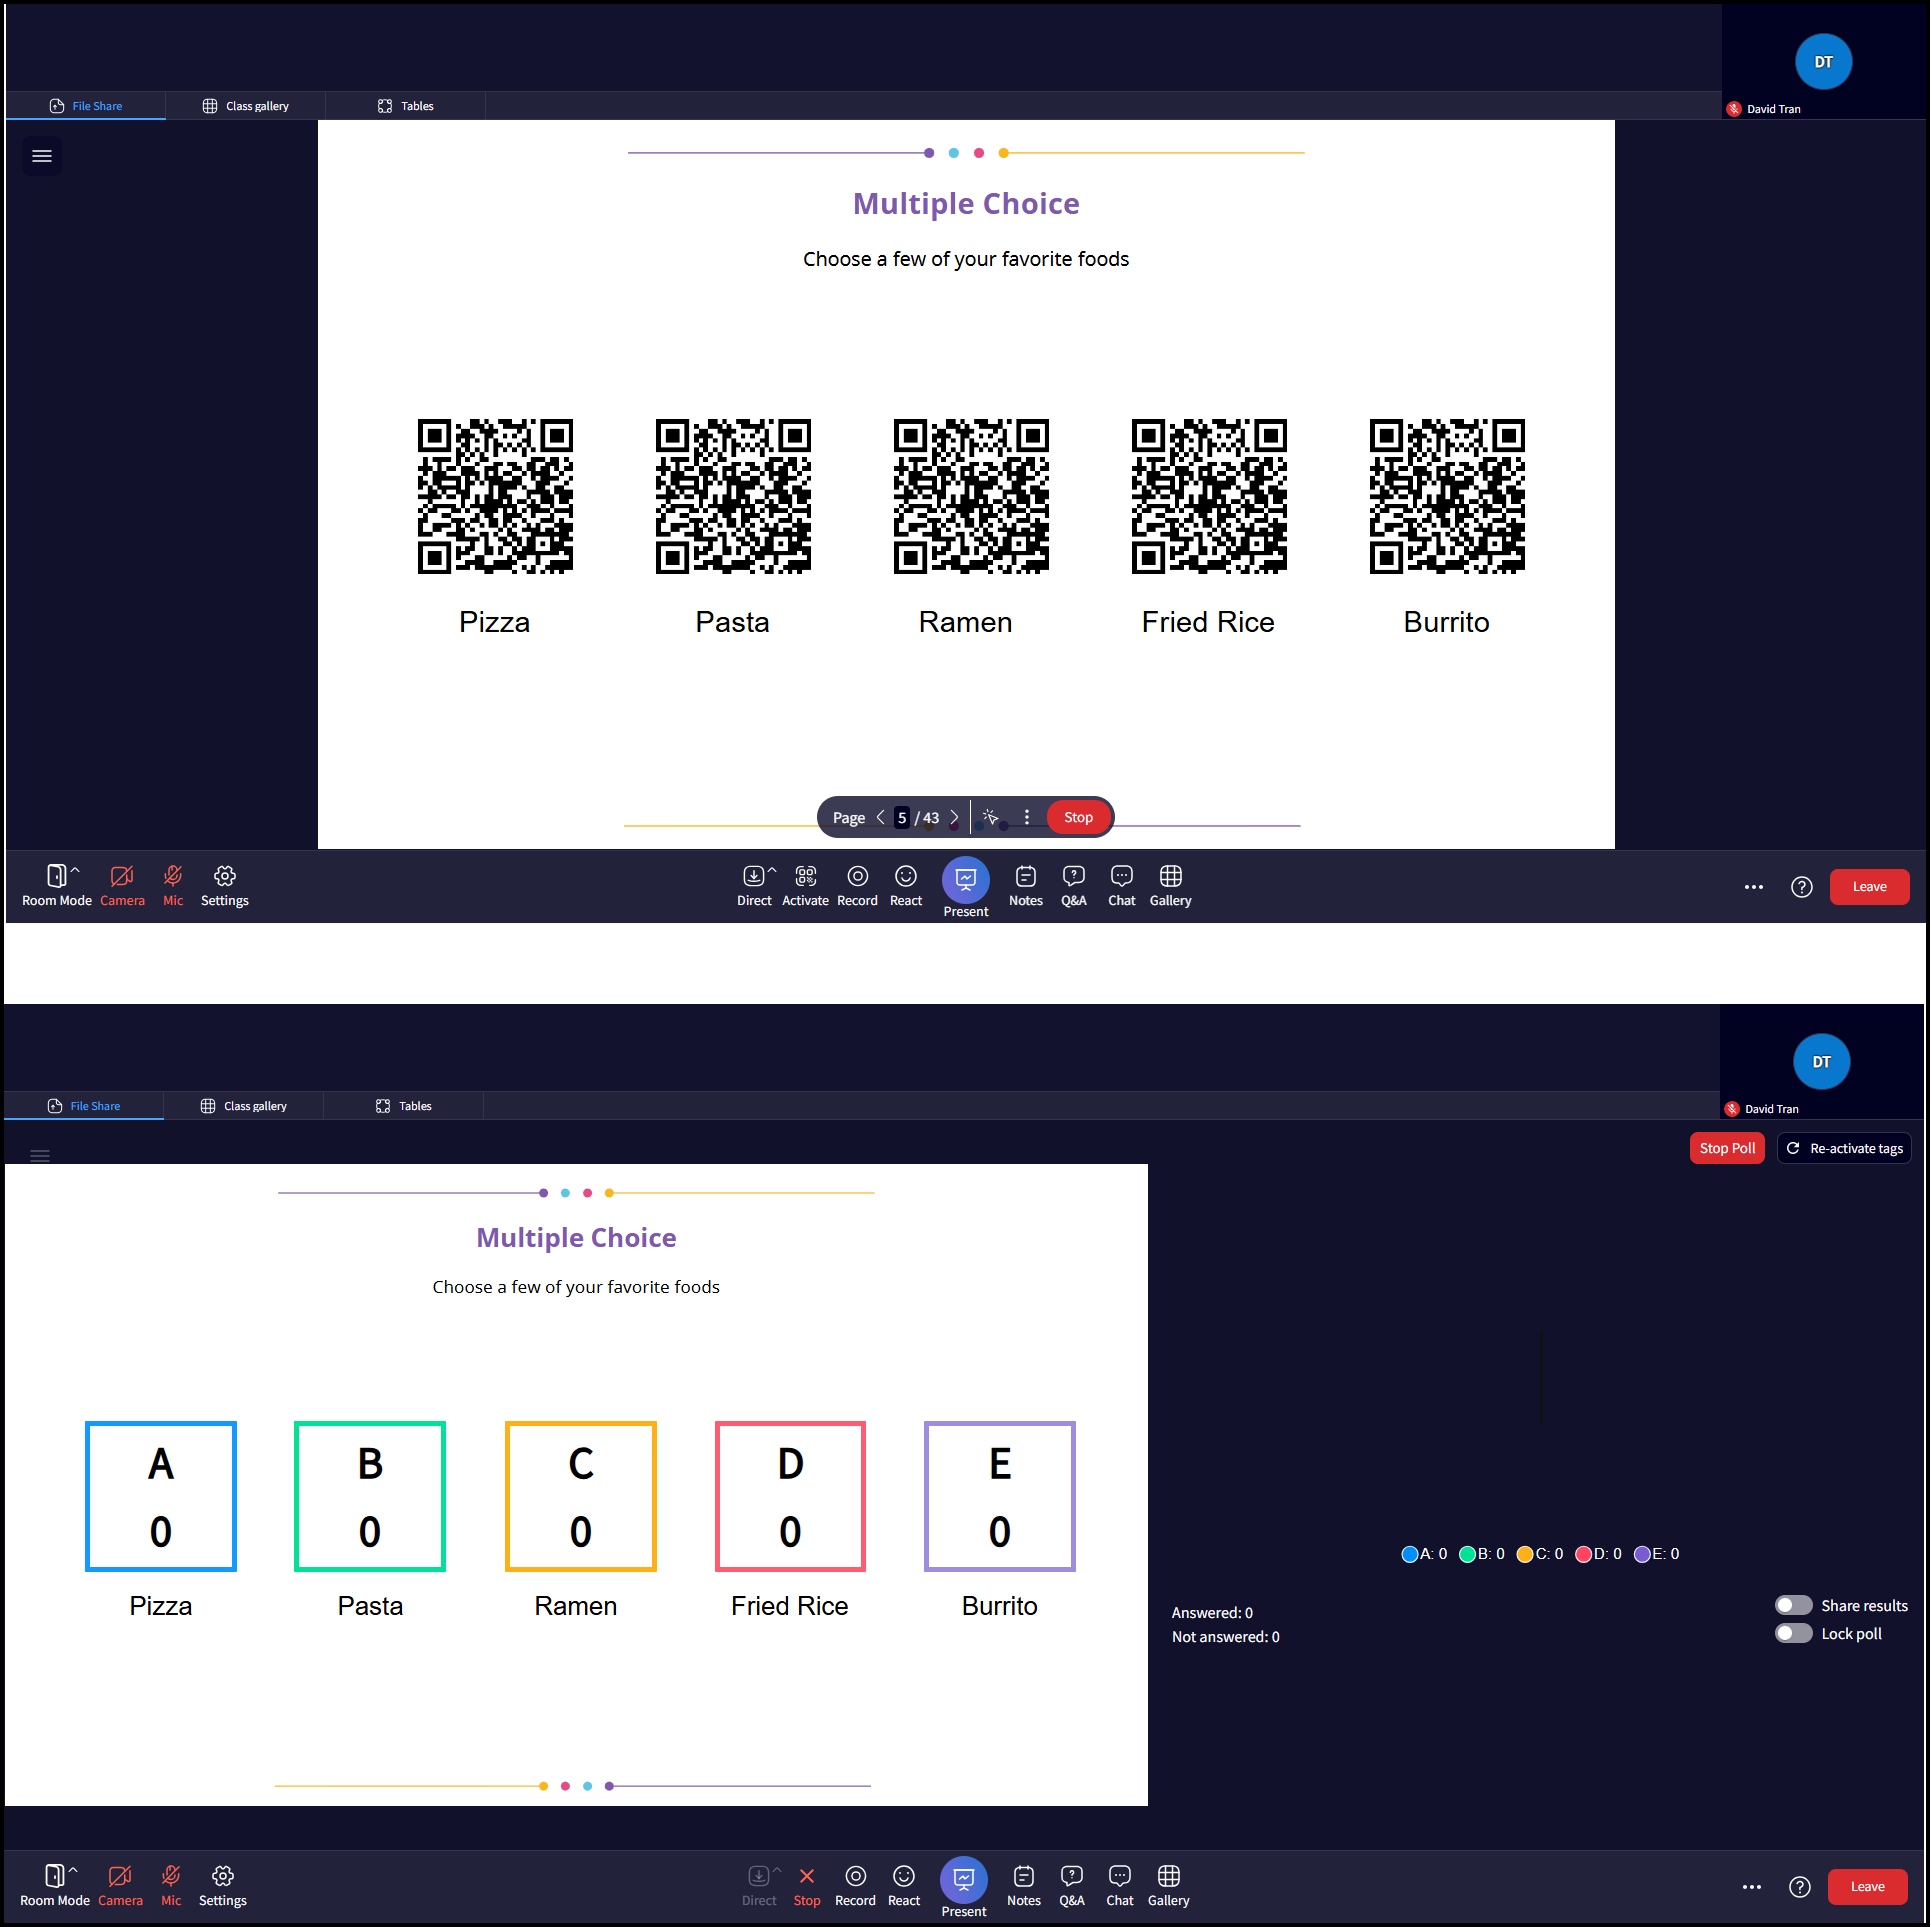Open hamburger menu in top window

pyautogui.click(x=42, y=156)
